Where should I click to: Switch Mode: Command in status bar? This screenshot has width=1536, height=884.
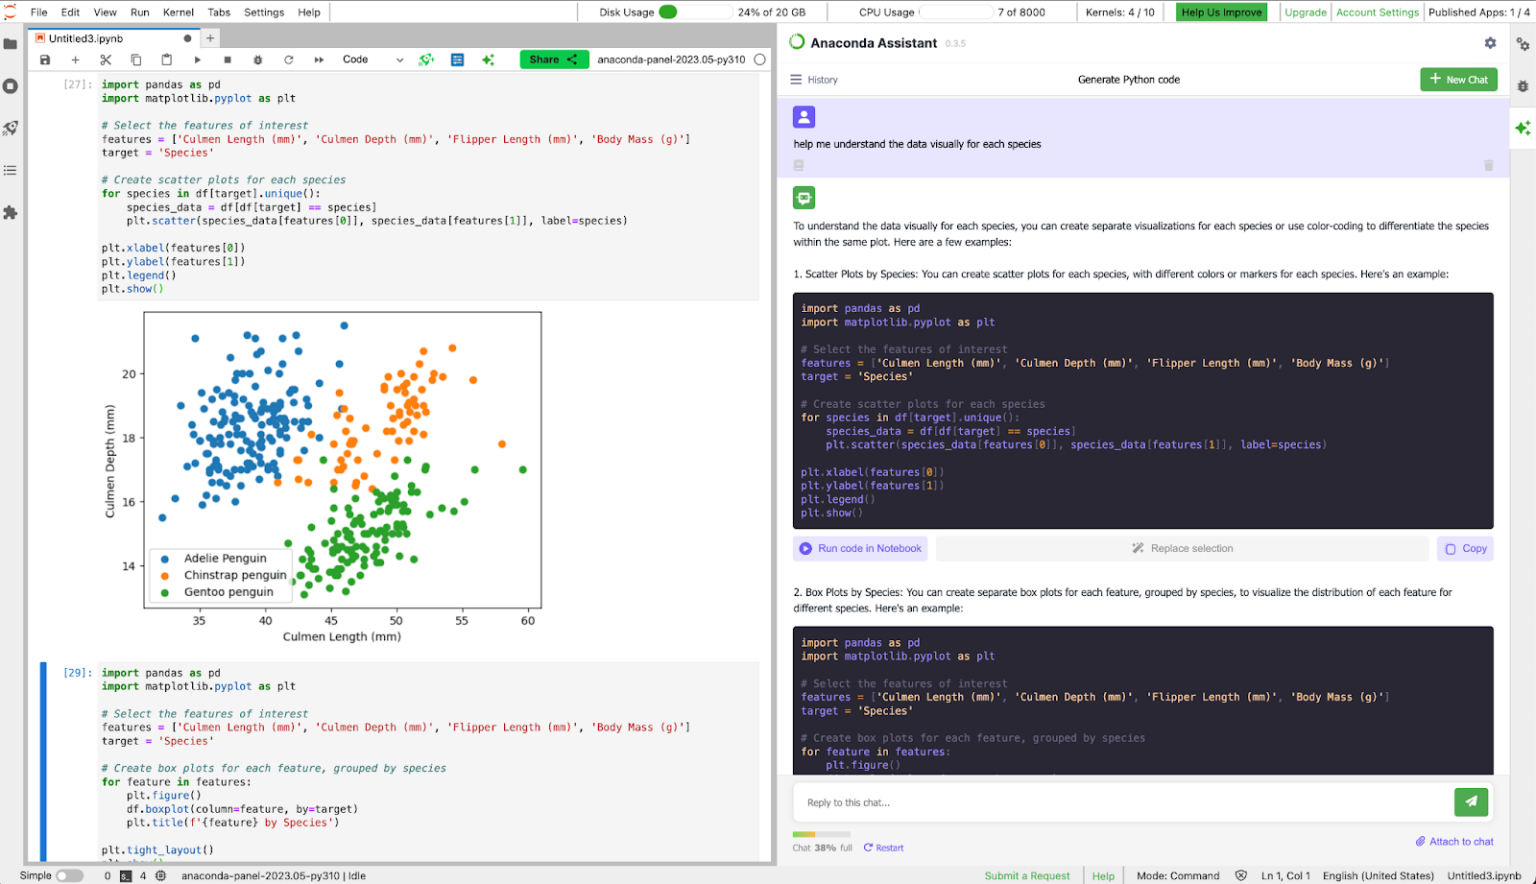(1178, 875)
